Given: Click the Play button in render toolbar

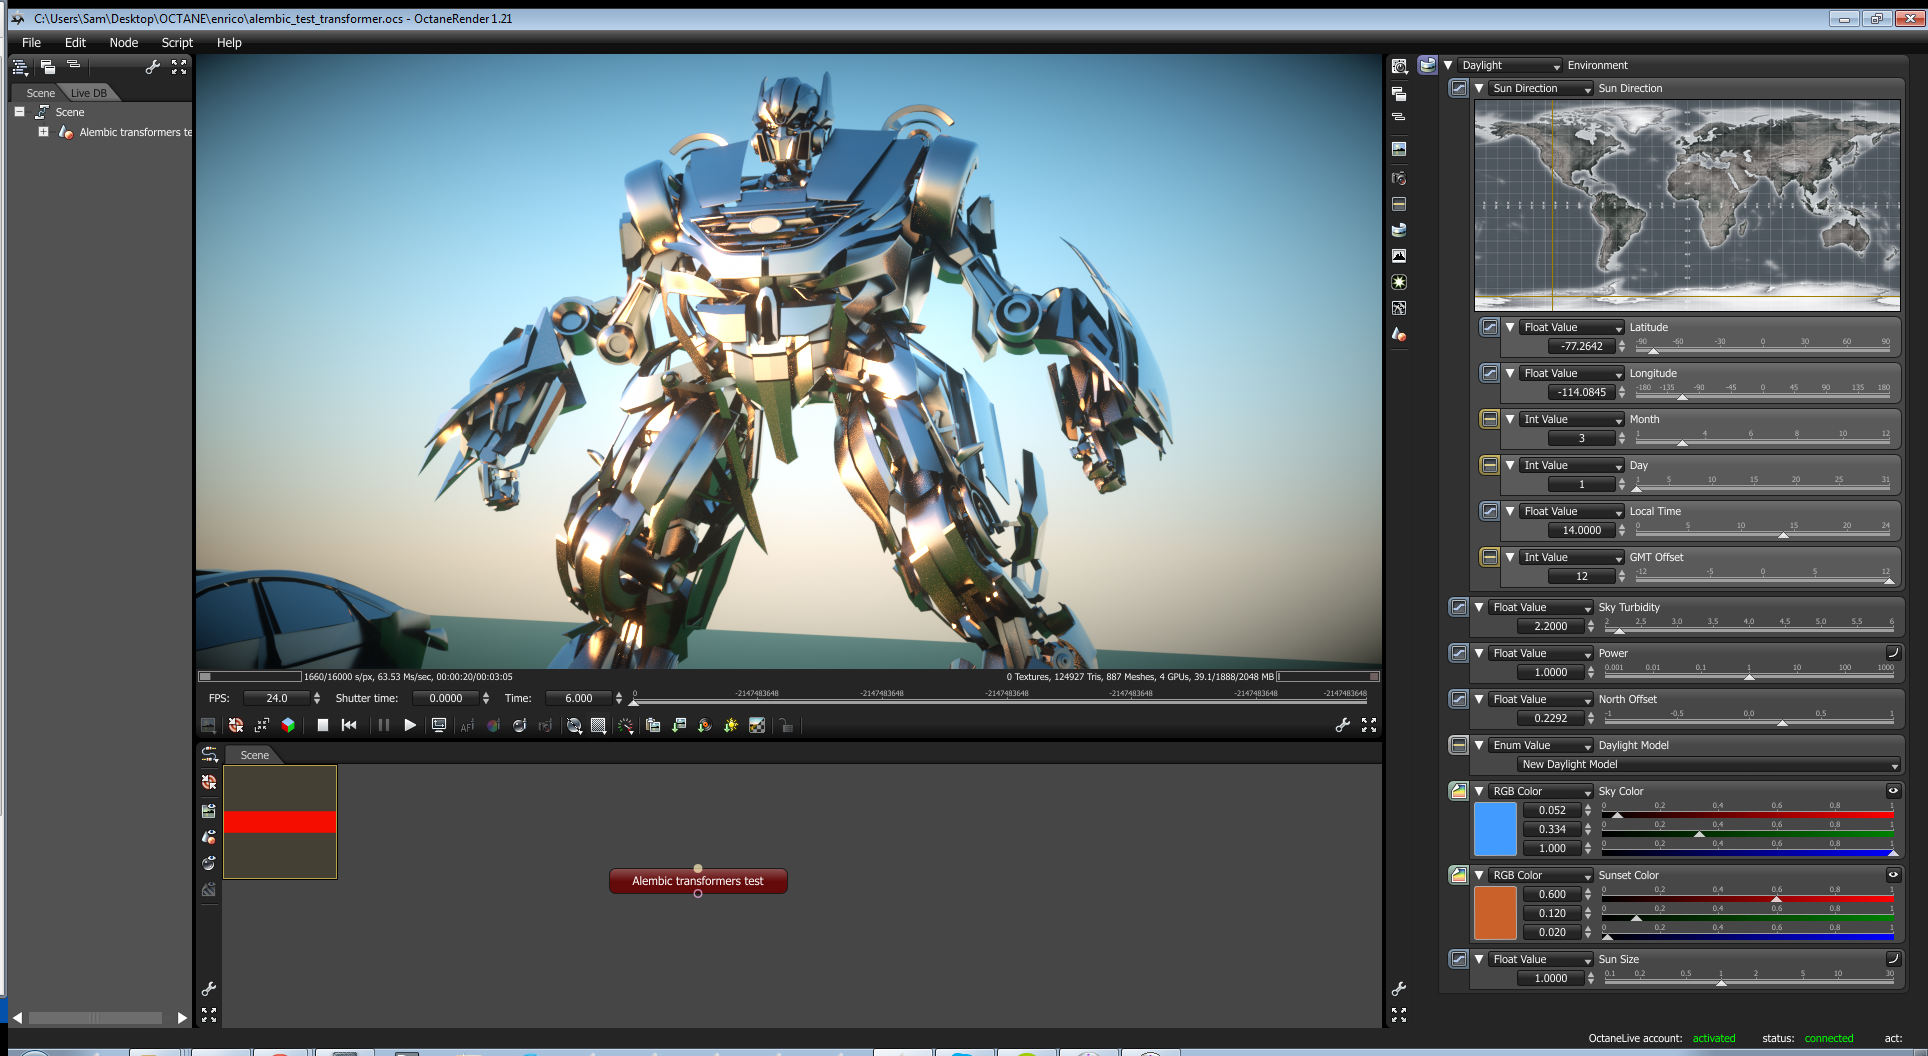Looking at the screenshot, I should click(410, 725).
